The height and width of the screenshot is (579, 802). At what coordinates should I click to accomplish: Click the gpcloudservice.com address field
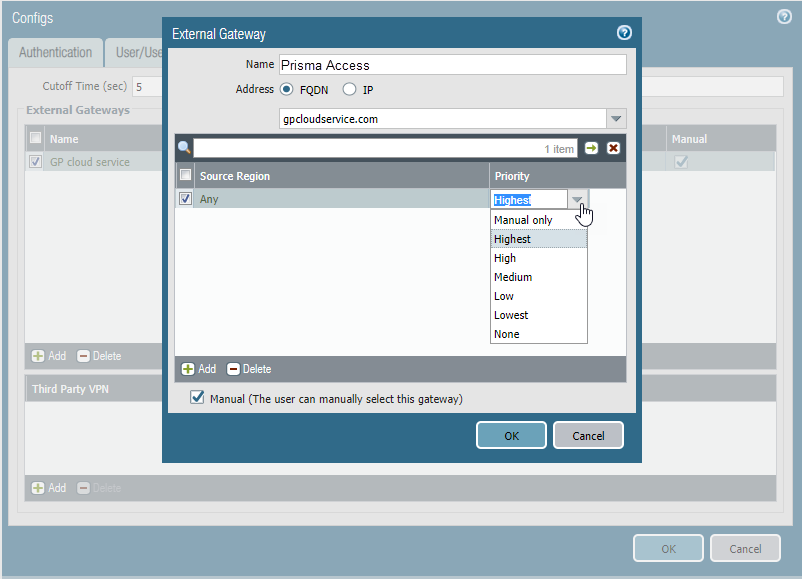443,119
